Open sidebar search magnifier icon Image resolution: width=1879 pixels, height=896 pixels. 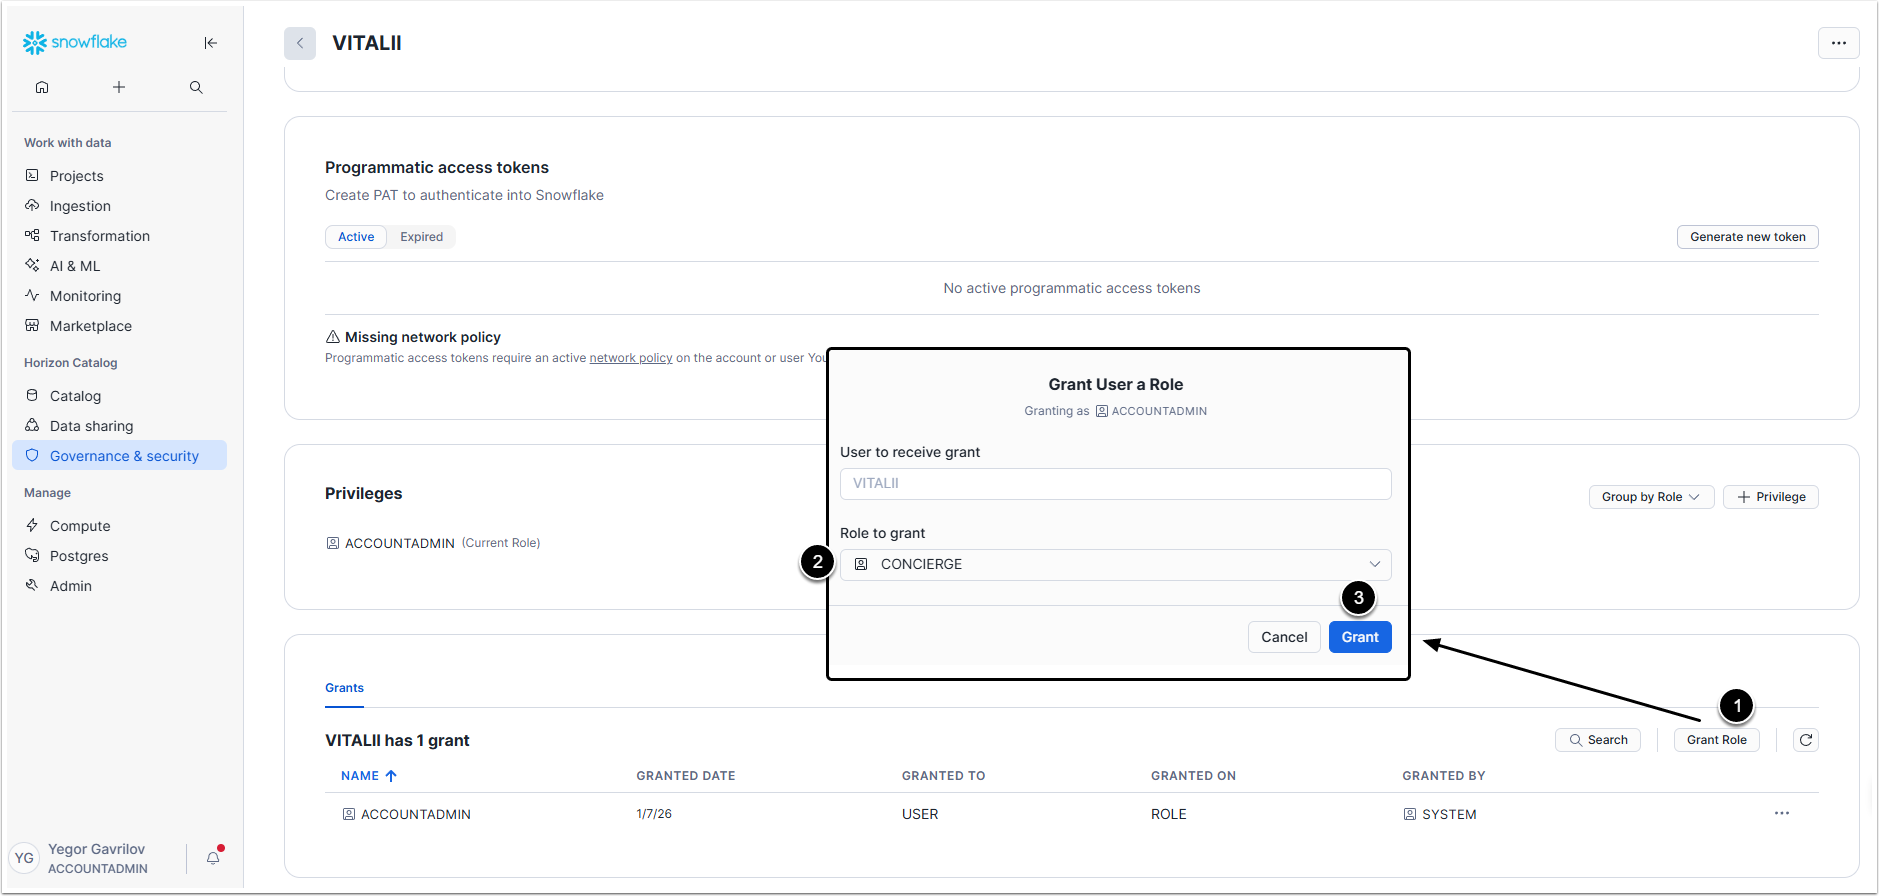pos(196,87)
